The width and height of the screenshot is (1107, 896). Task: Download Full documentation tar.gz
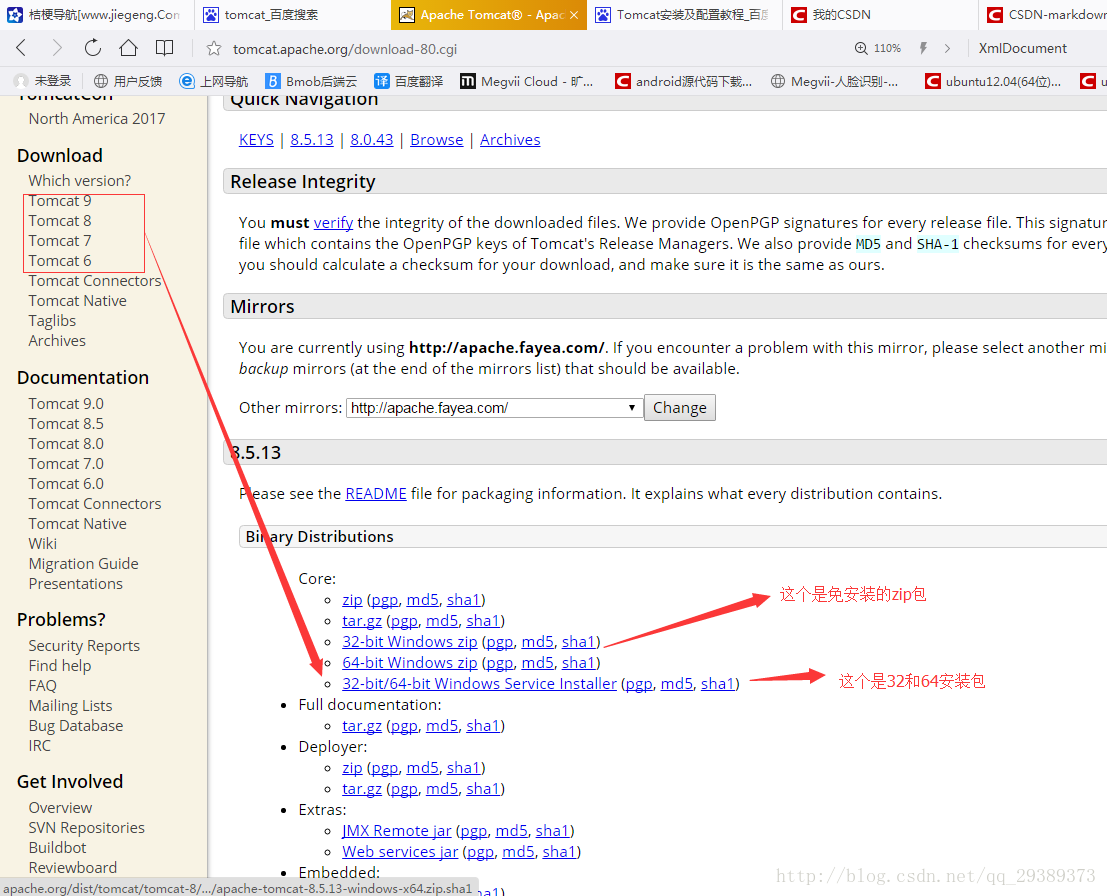click(361, 726)
